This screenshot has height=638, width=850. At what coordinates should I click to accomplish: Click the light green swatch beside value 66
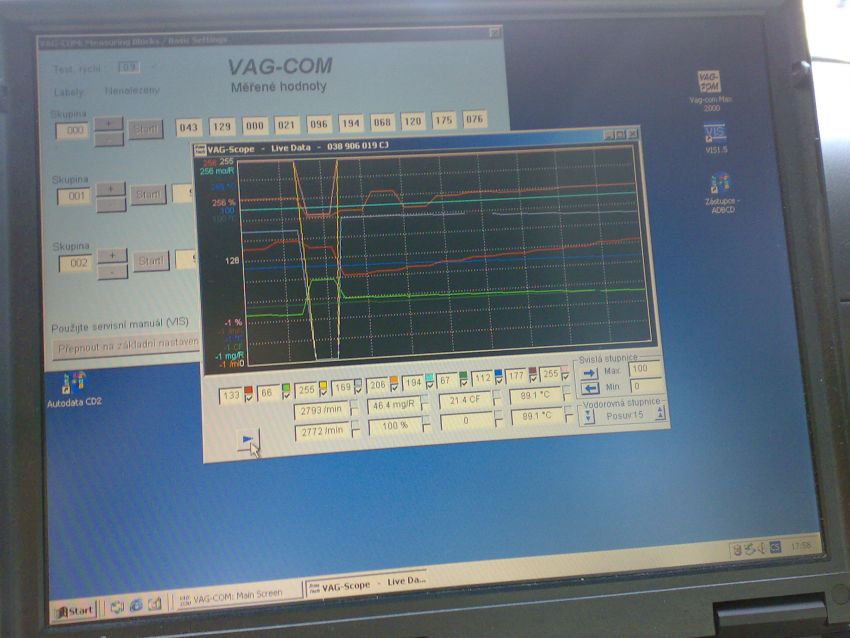pos(285,388)
